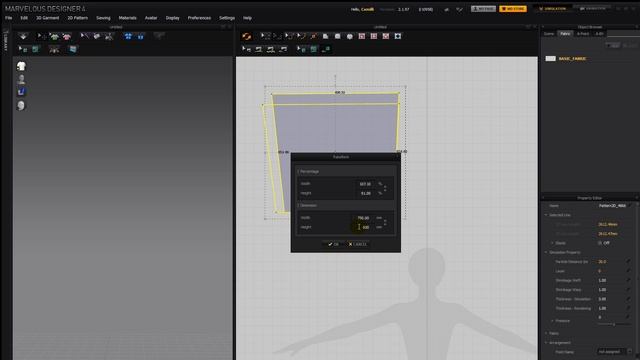Select the BASIC_FABRIC item
640x360 pixels.
[572, 59]
